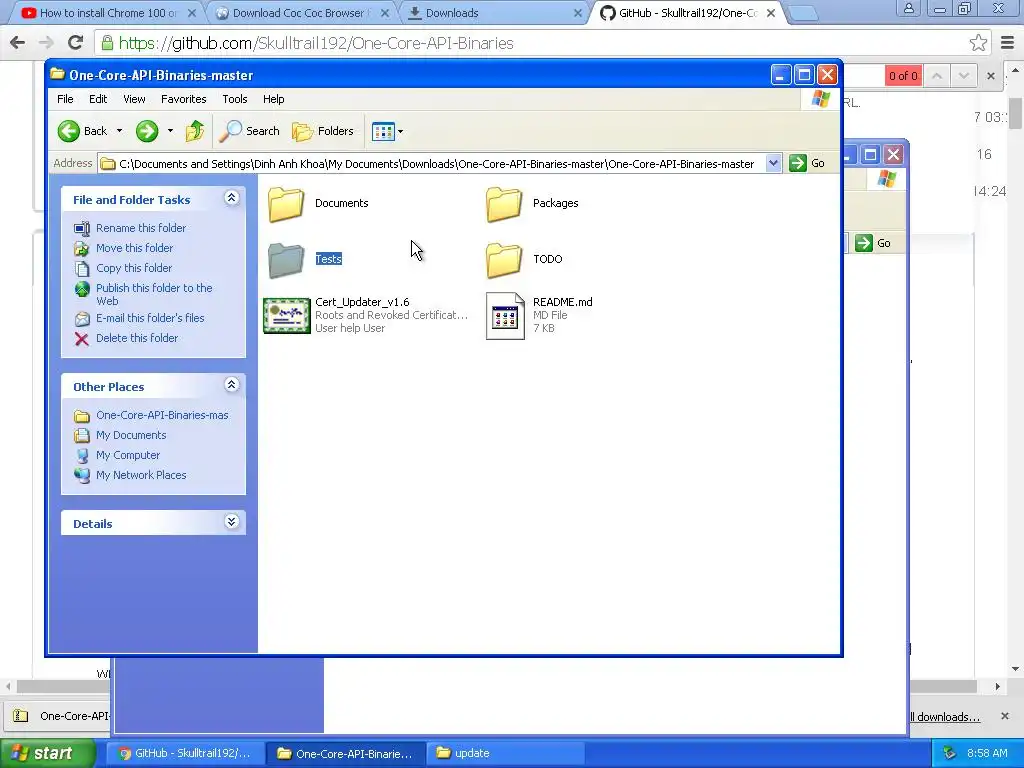Click E-mail this folder's files

(150, 318)
